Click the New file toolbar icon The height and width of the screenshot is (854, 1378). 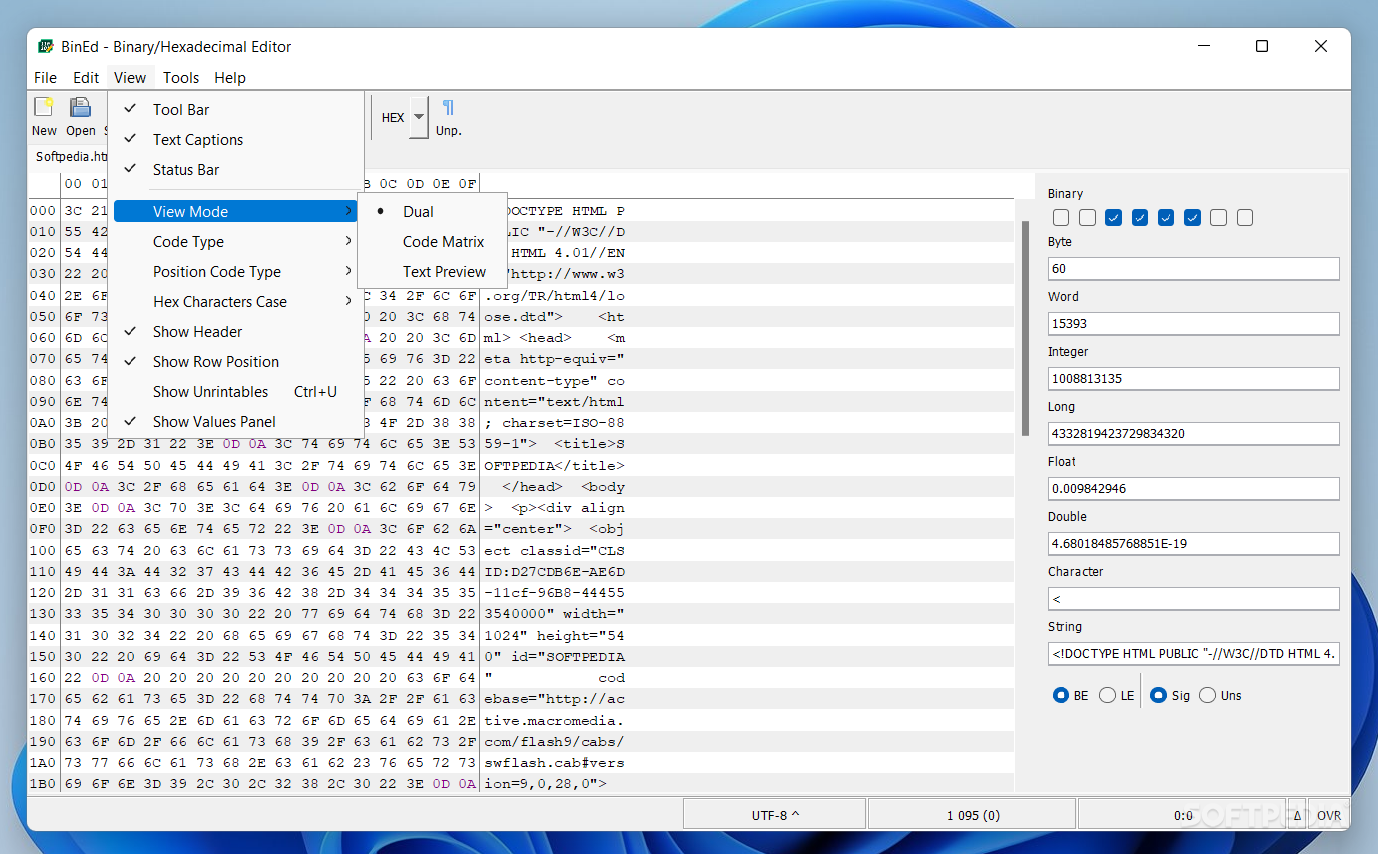pos(44,107)
